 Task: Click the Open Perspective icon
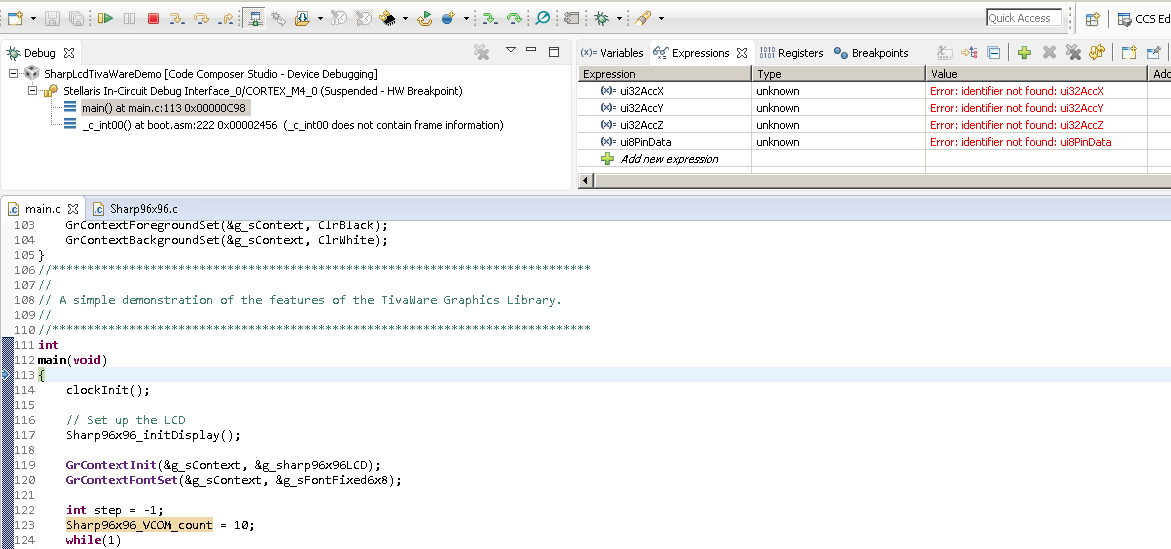[x=1092, y=19]
